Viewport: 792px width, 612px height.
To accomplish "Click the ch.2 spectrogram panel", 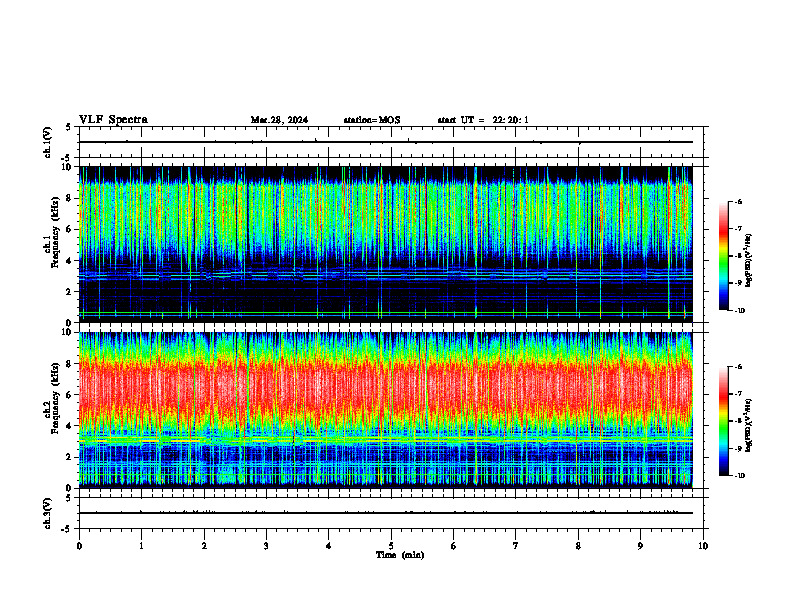I will click(386, 410).
